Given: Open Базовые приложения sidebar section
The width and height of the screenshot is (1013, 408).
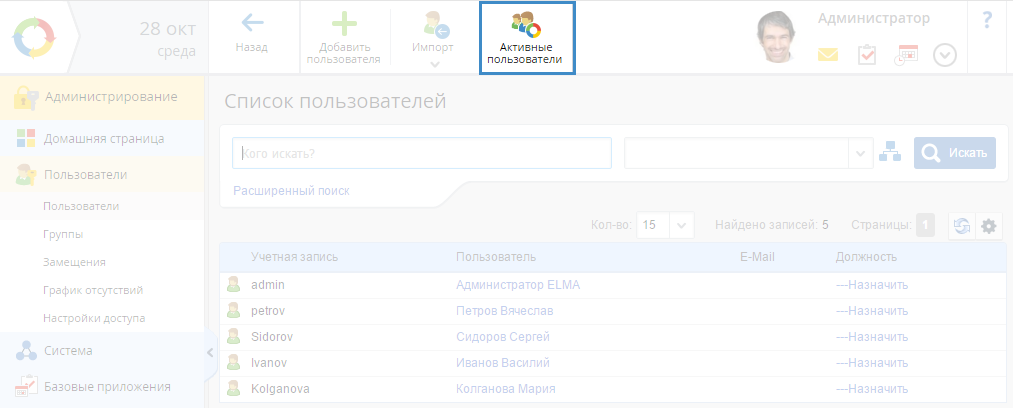Looking at the screenshot, I should pos(102,387).
